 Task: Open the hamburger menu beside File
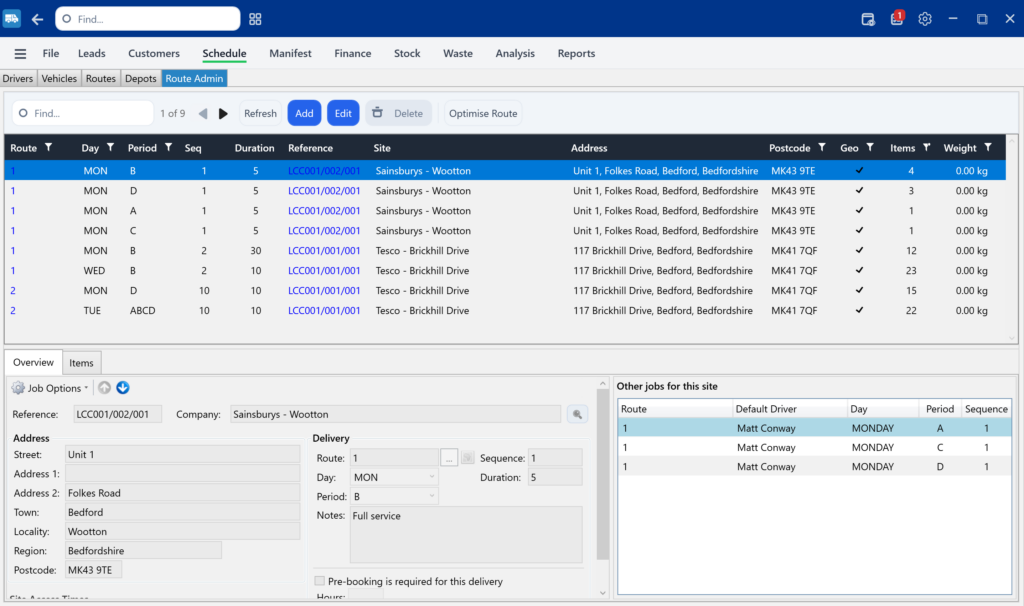click(x=20, y=54)
